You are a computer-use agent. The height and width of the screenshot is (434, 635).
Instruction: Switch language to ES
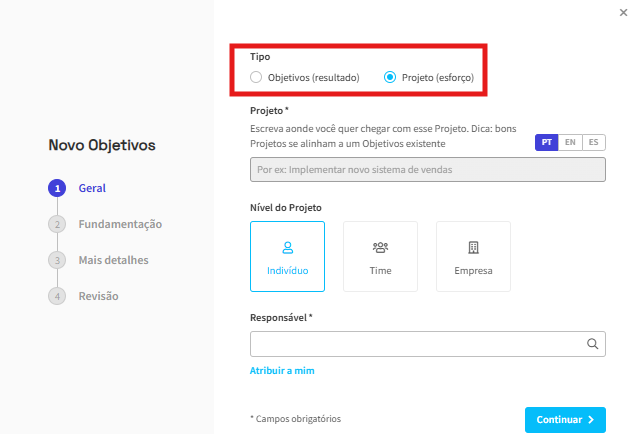[x=594, y=143]
